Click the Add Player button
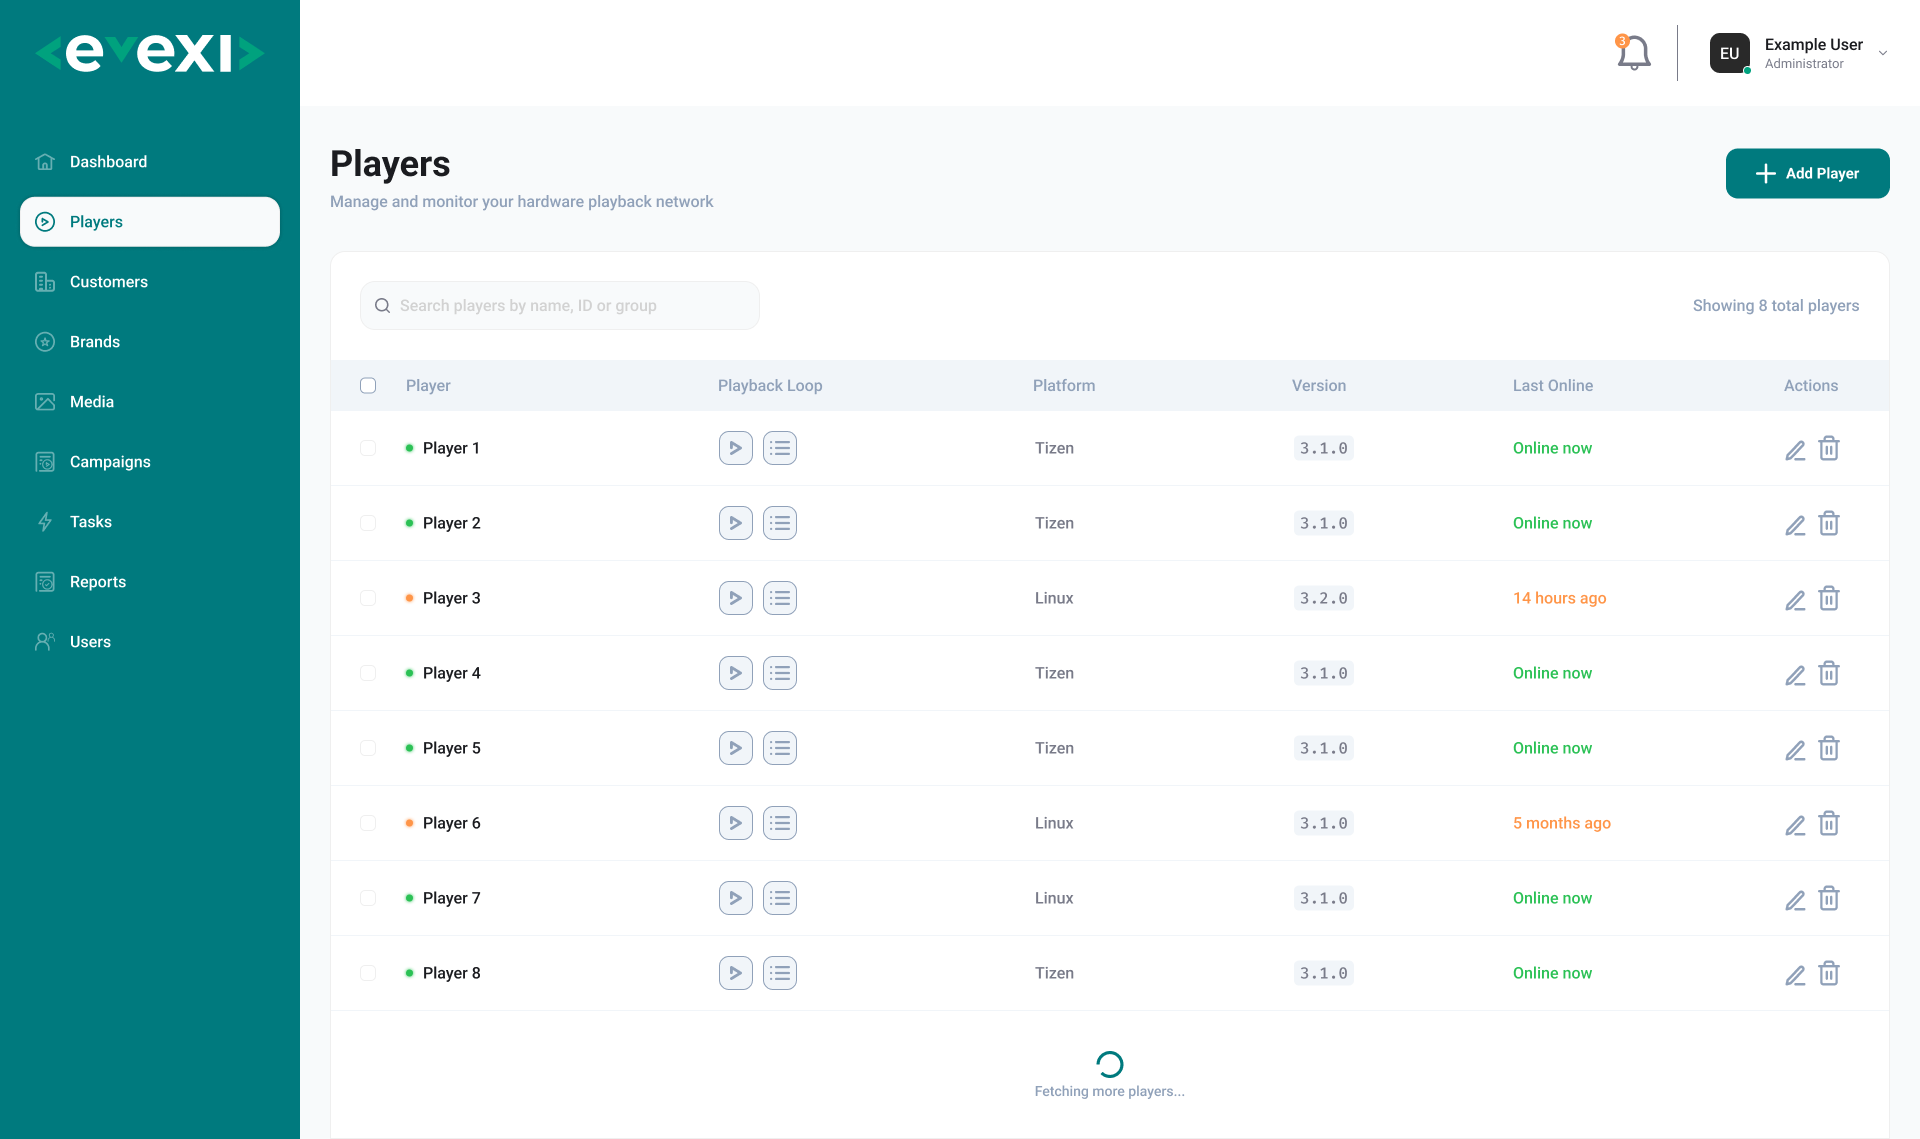This screenshot has height=1139, width=1920. pos(1807,174)
